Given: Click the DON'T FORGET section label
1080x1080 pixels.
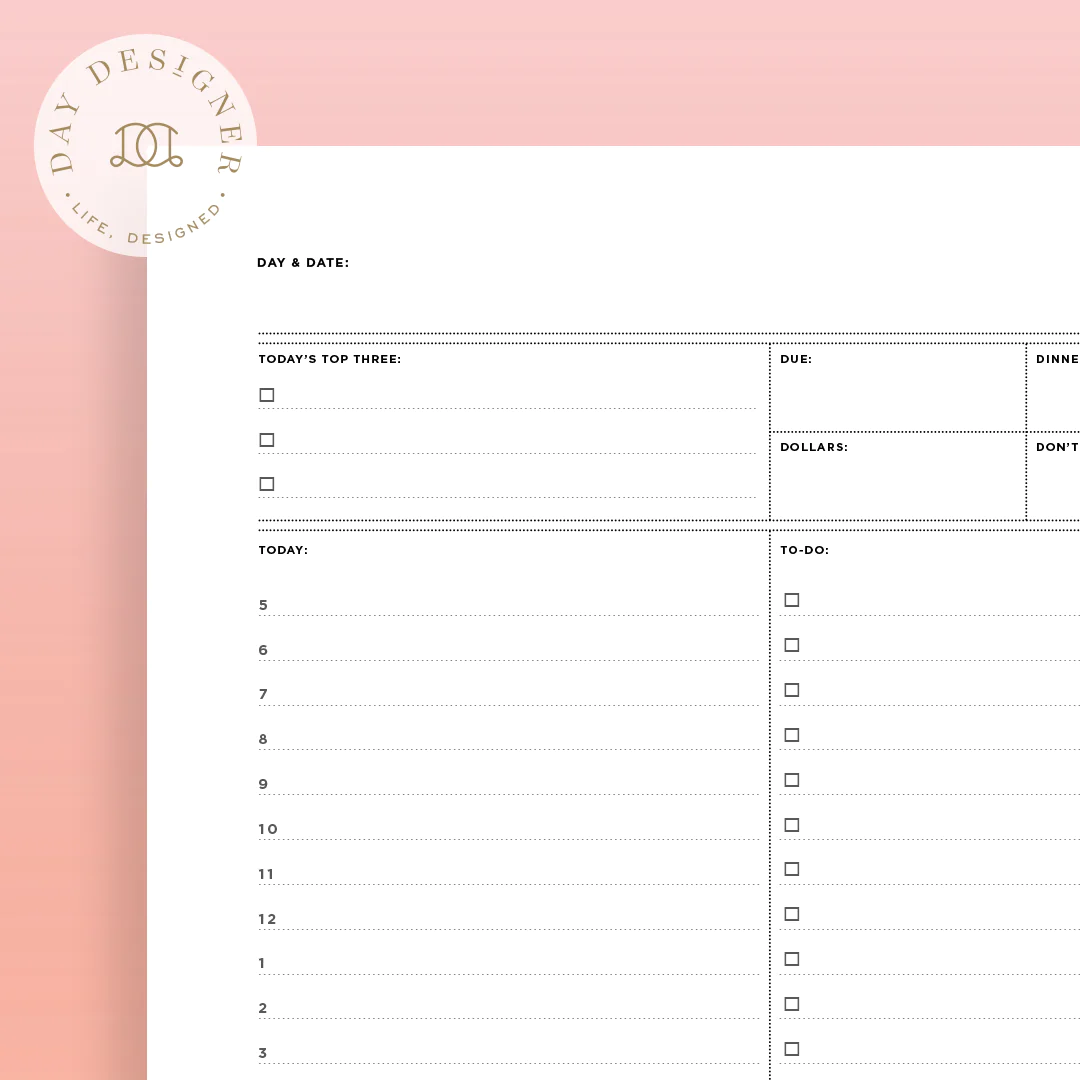Looking at the screenshot, I should [x=1057, y=447].
